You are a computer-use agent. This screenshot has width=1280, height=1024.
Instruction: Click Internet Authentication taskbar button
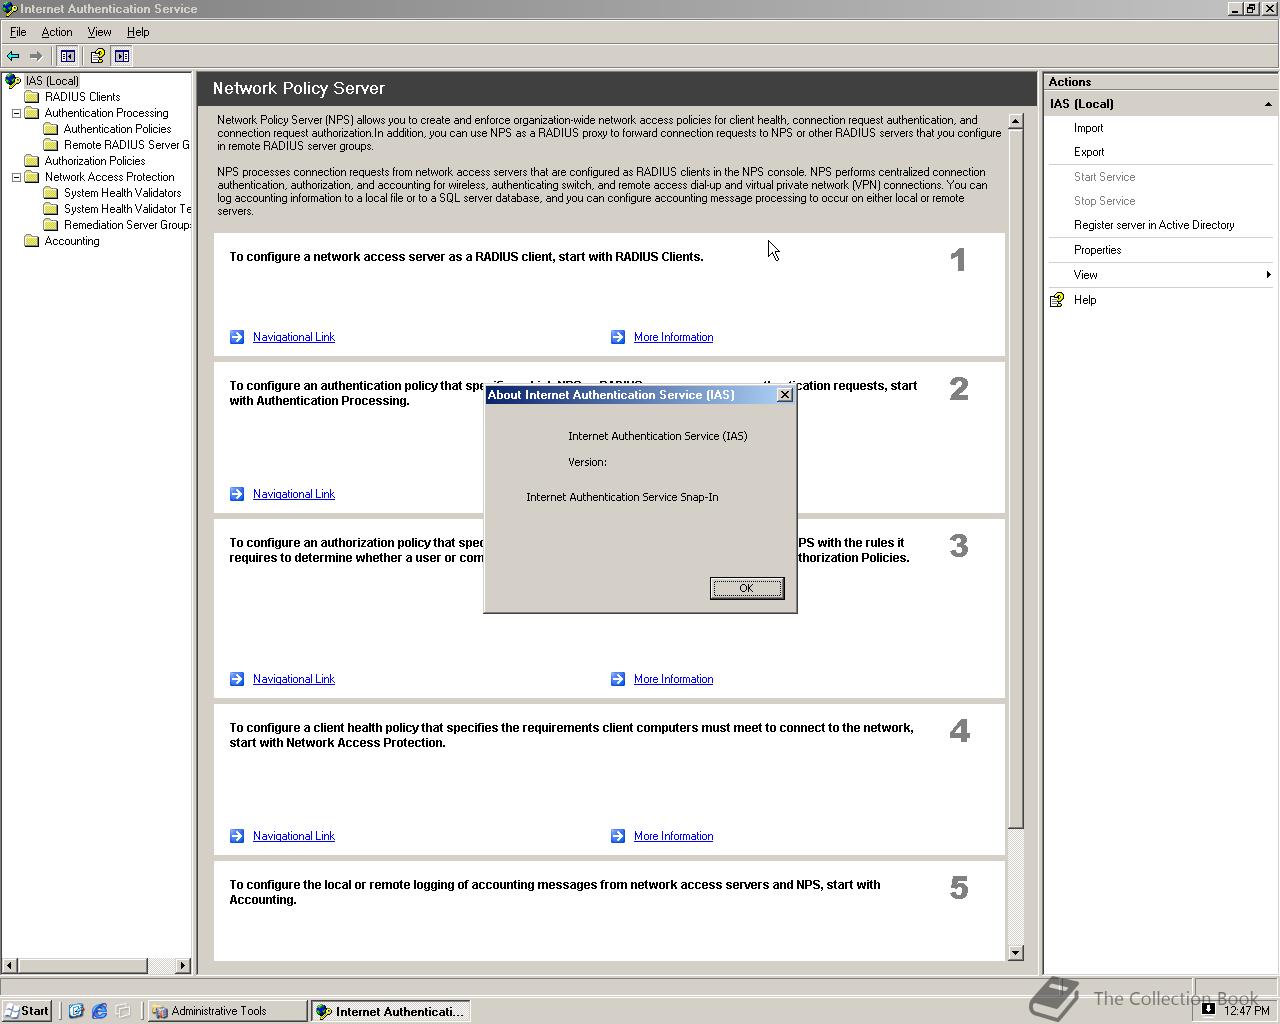tap(390, 1011)
